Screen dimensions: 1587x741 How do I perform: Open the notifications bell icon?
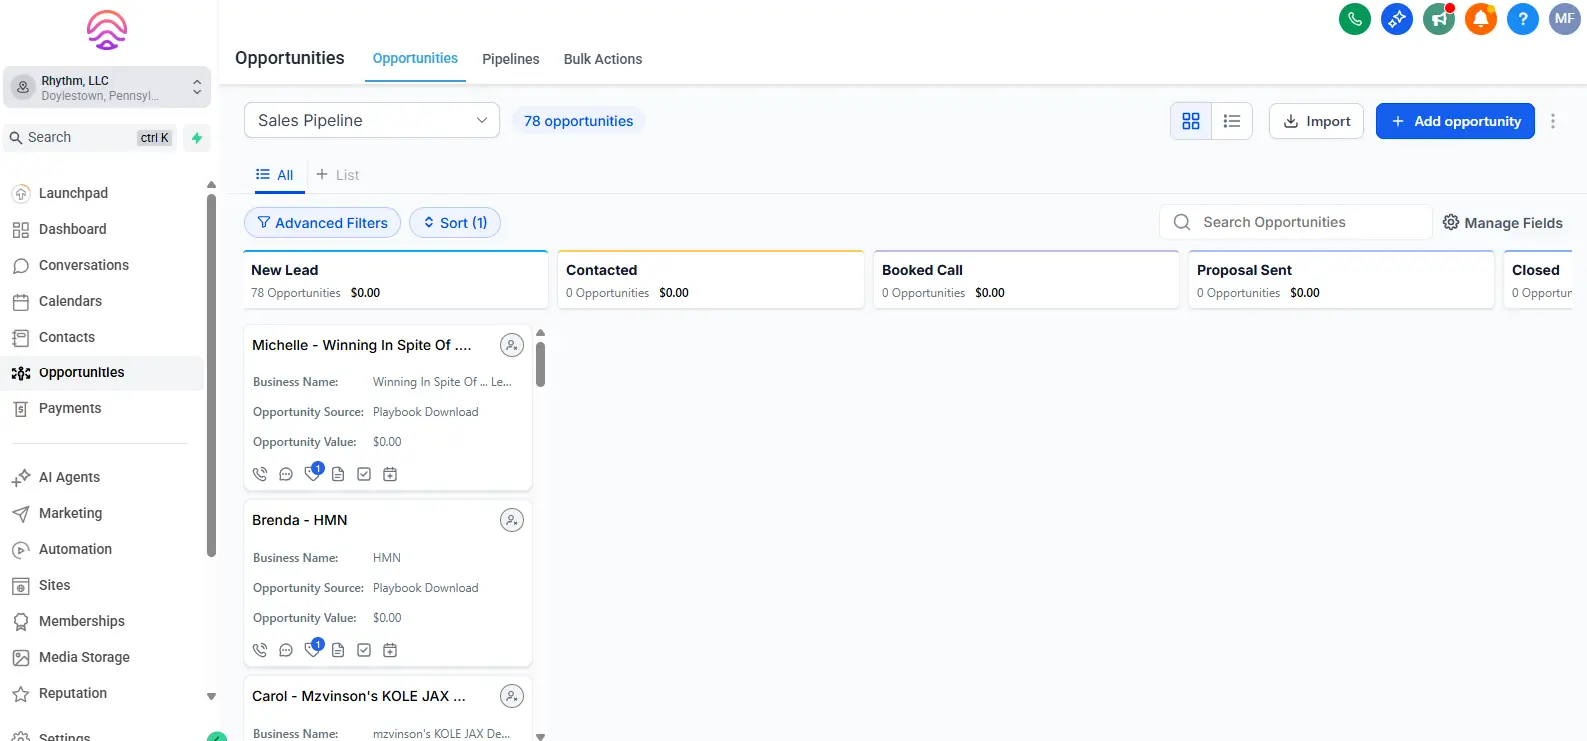1480,19
